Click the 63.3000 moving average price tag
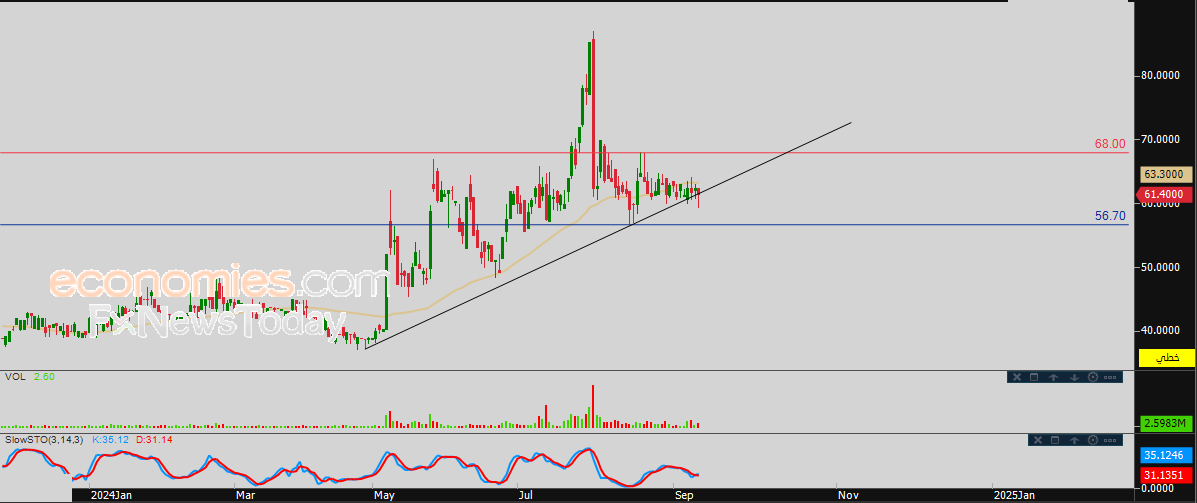This screenshot has width=1197, height=503. tap(1166, 175)
